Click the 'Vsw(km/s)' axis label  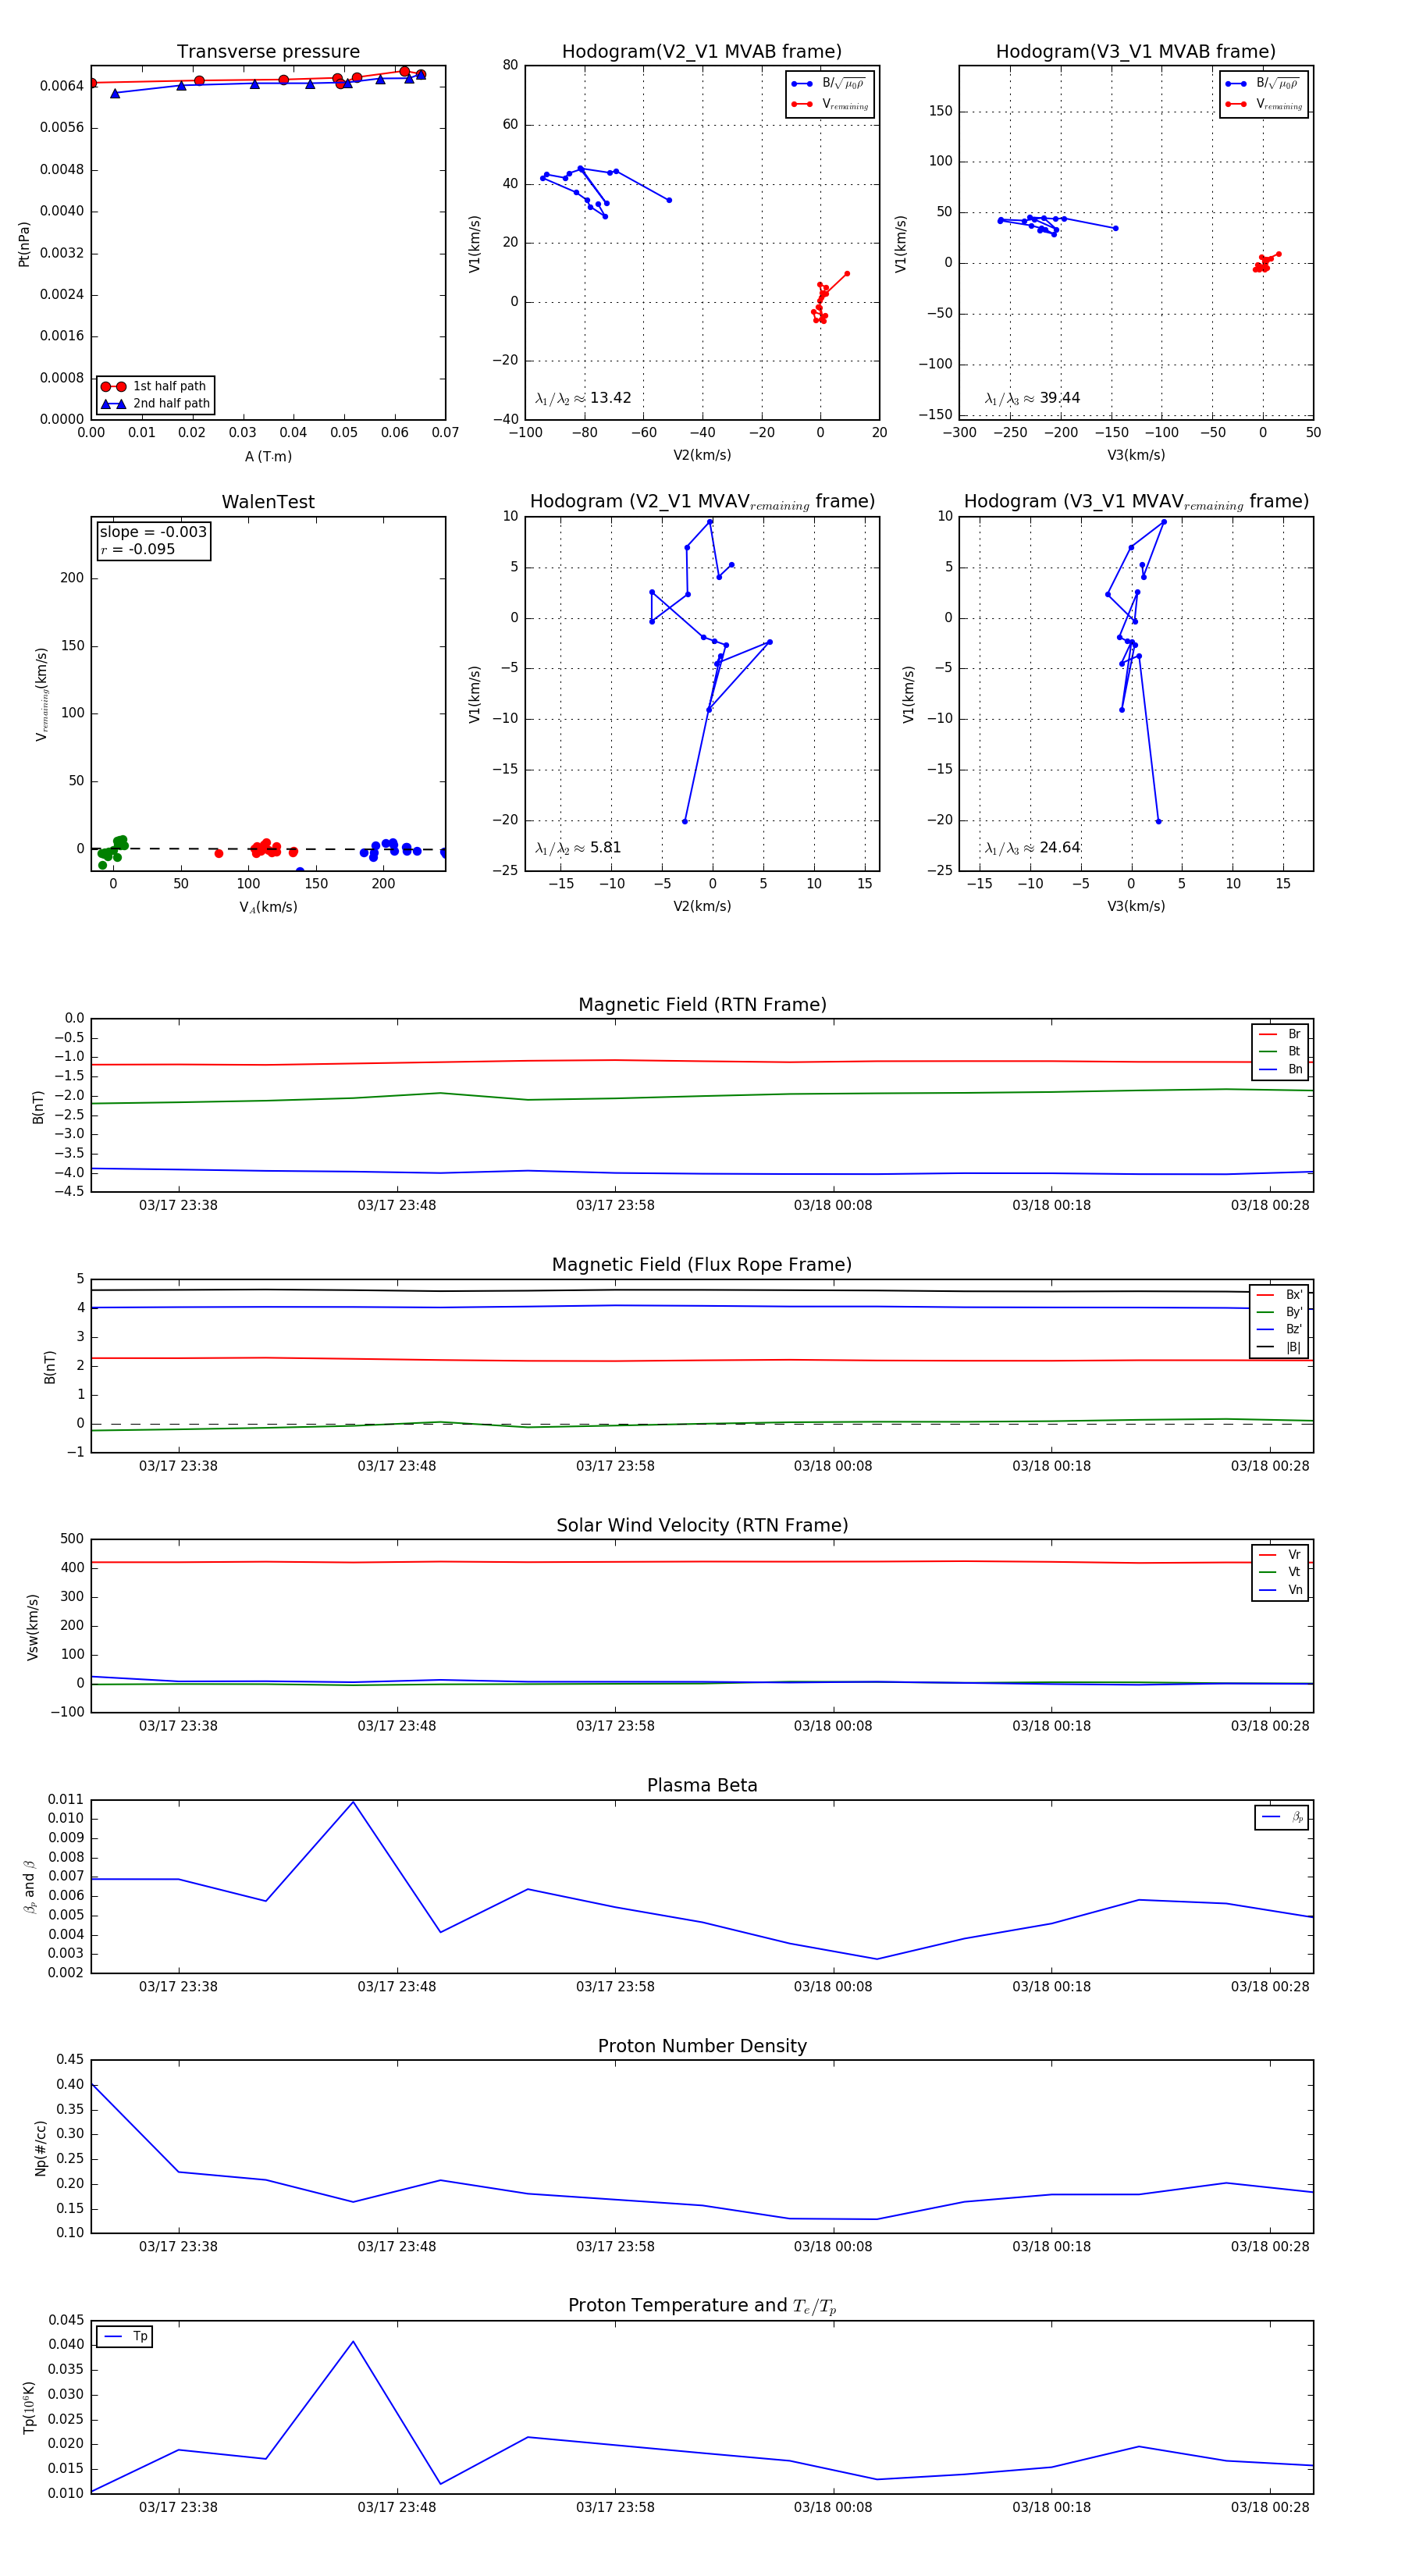[33, 1627]
